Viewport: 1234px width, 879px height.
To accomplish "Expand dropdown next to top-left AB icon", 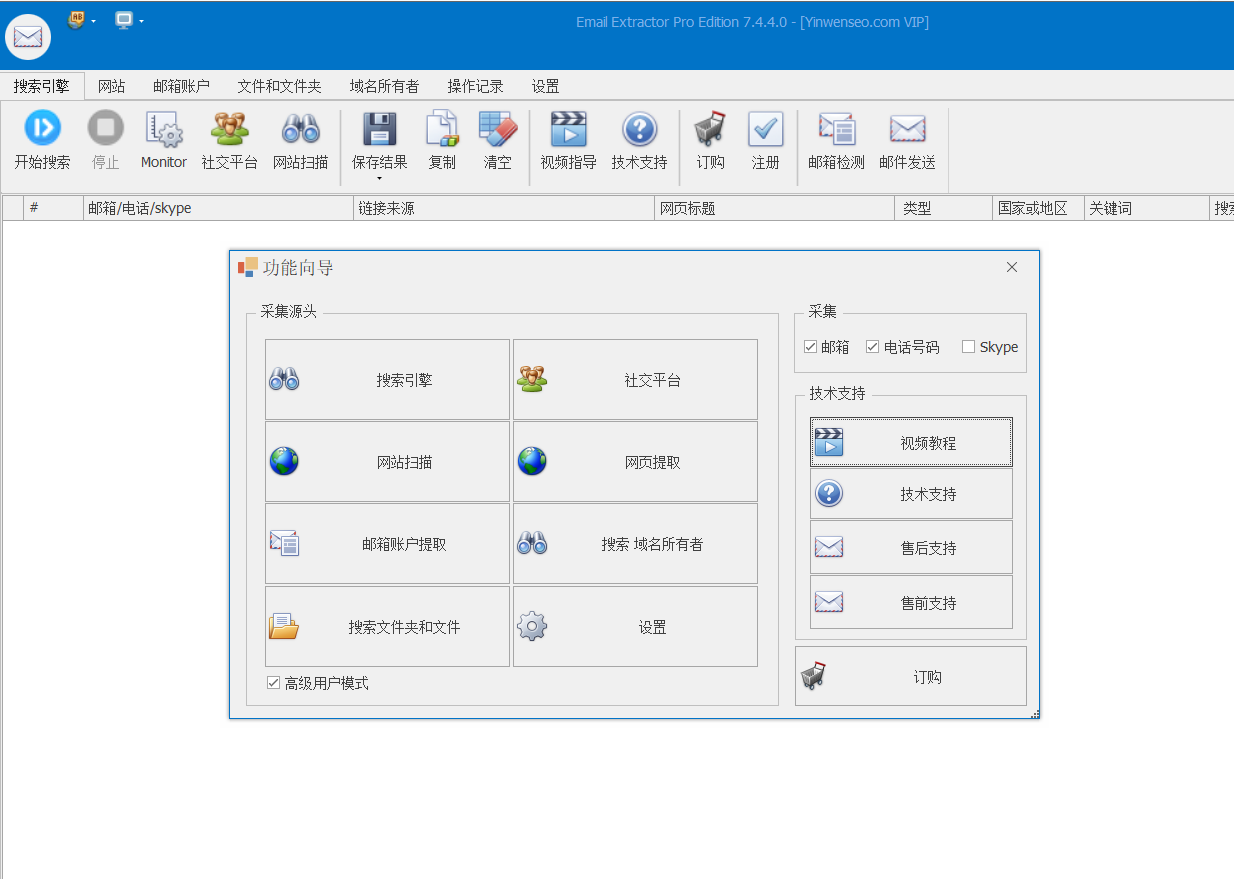I will pyautogui.click(x=93, y=21).
